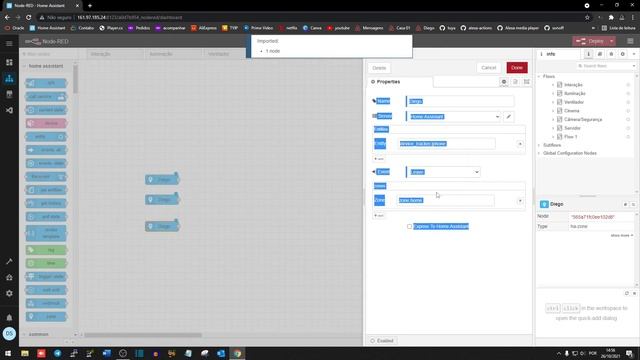Toggle enable for Câmera/Segurança flow in outline
The image size is (640, 360).
(628, 120)
